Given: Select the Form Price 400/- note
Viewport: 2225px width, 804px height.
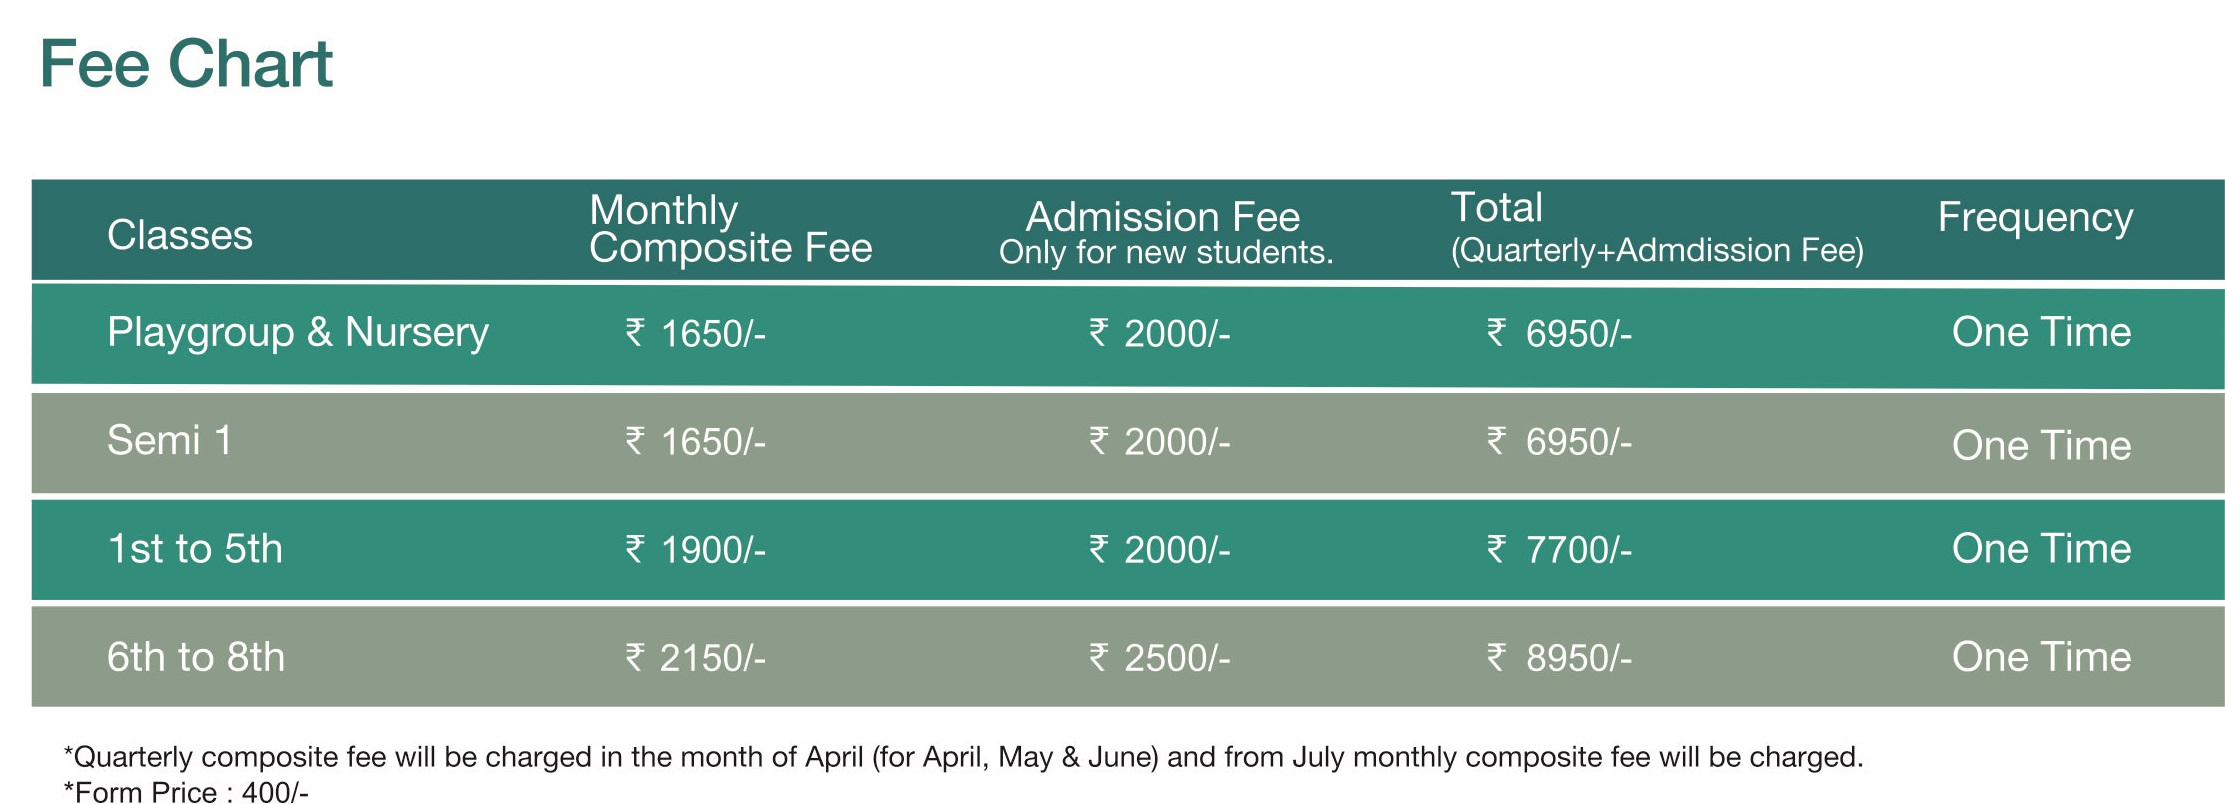Looking at the screenshot, I should click(x=187, y=792).
